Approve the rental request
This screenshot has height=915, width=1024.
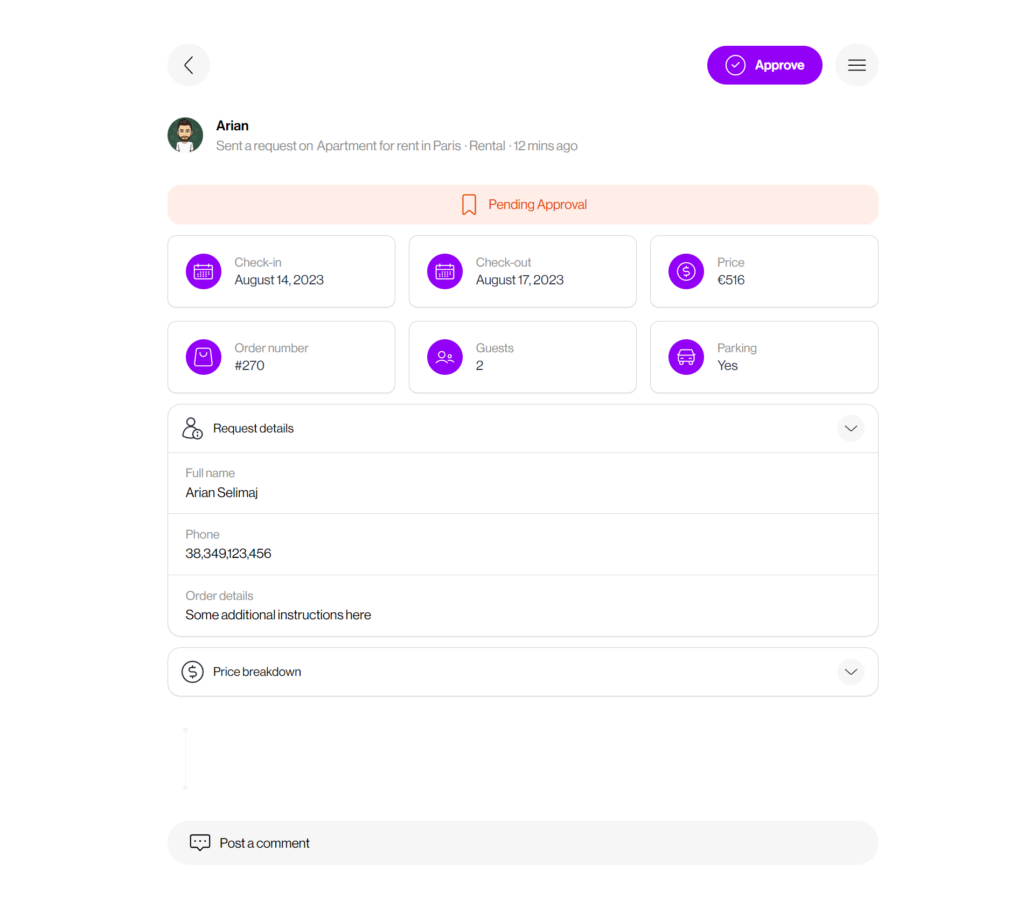(x=764, y=65)
